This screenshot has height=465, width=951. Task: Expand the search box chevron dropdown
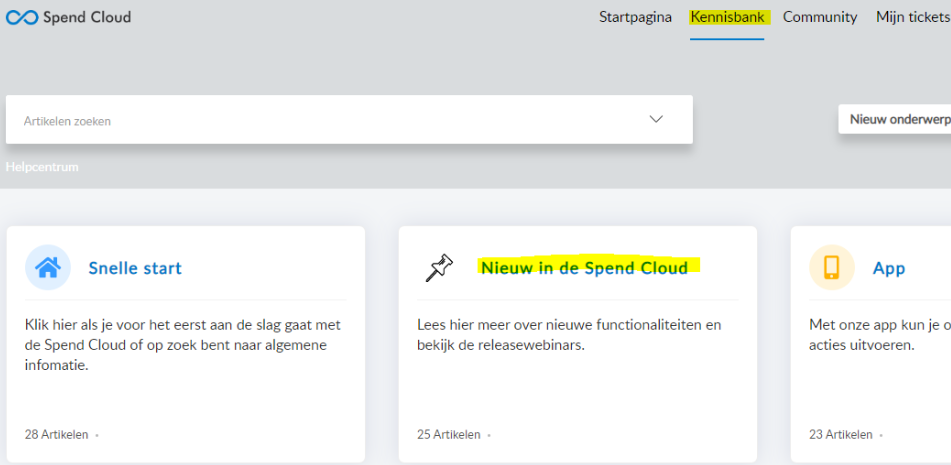(656, 119)
